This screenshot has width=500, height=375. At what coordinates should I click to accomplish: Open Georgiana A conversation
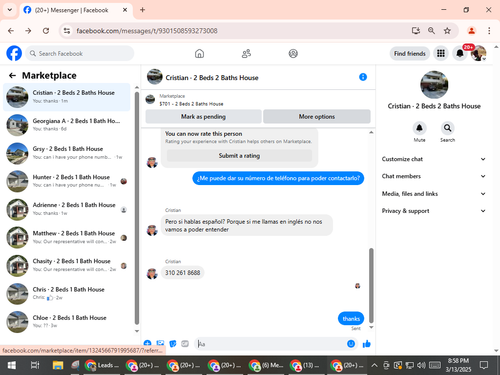[x=67, y=125]
